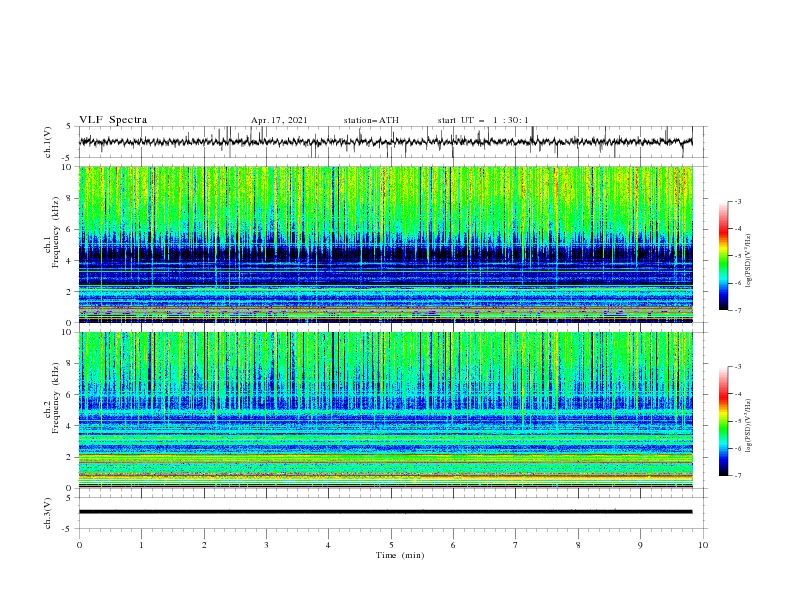The height and width of the screenshot is (612, 792).
Task: Click the ch.2 frequency tick label 6
Action: pos(69,395)
